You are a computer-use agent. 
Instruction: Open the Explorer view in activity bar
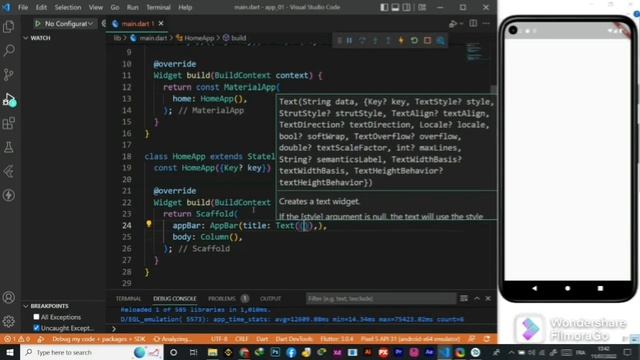pos(9,27)
